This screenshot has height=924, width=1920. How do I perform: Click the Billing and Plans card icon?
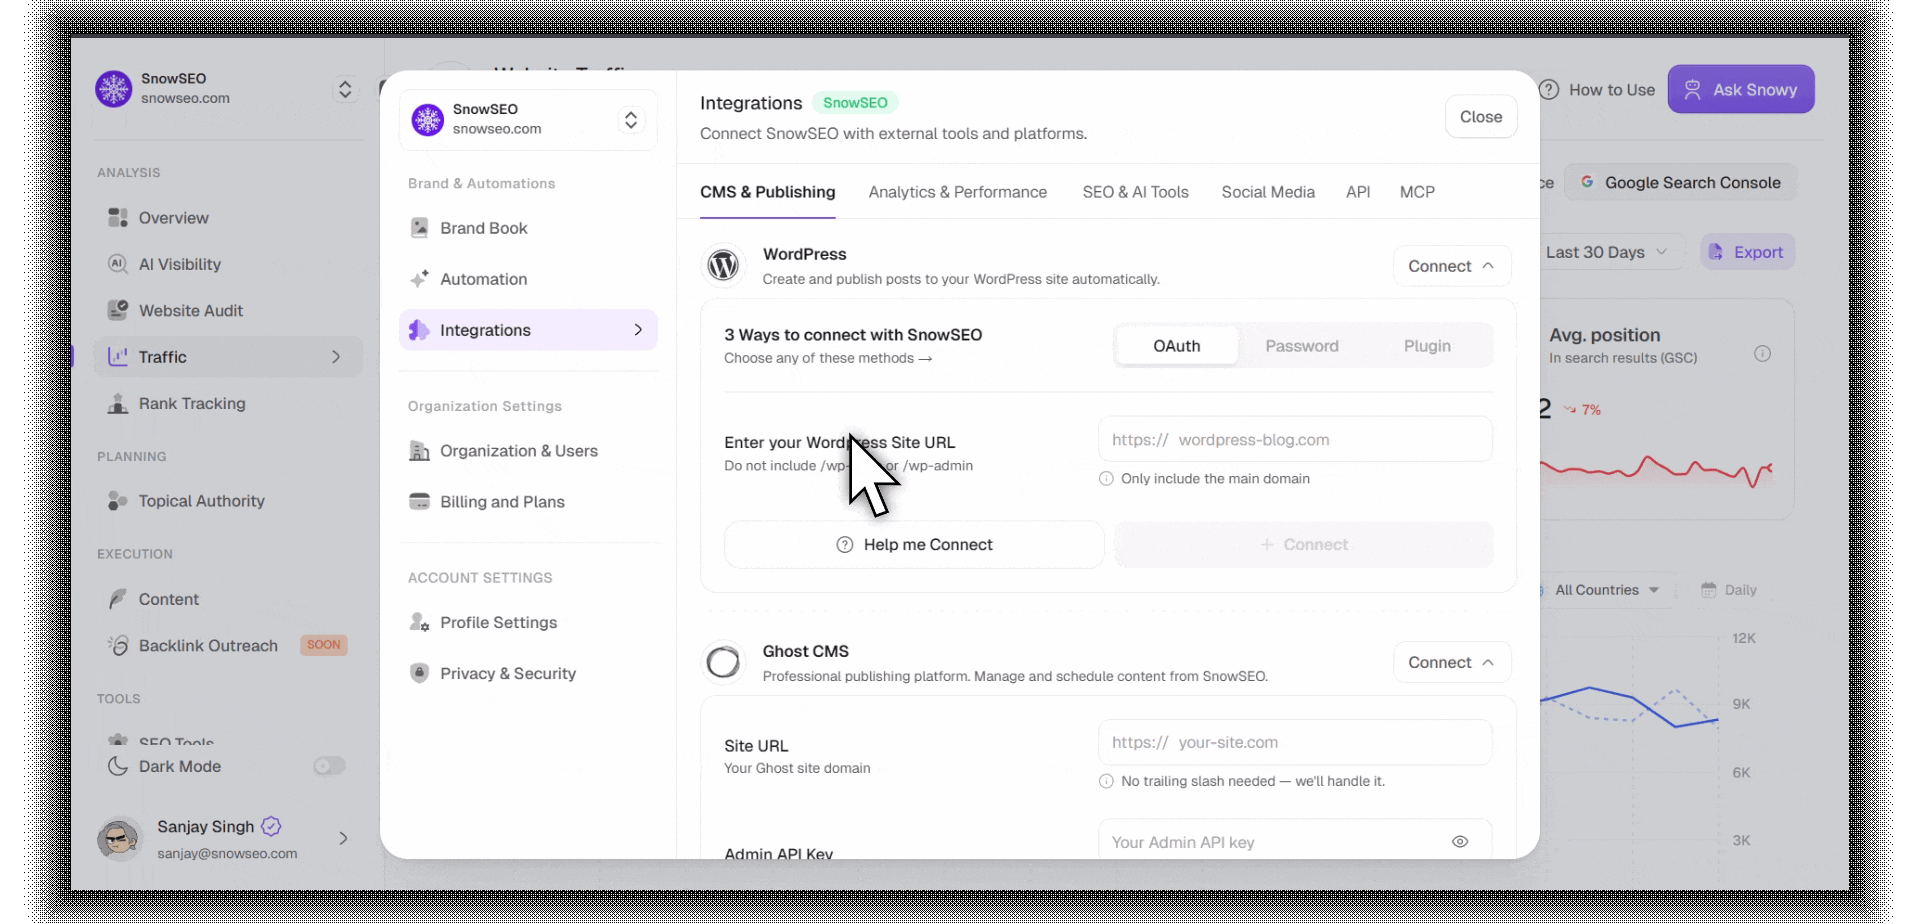420,502
